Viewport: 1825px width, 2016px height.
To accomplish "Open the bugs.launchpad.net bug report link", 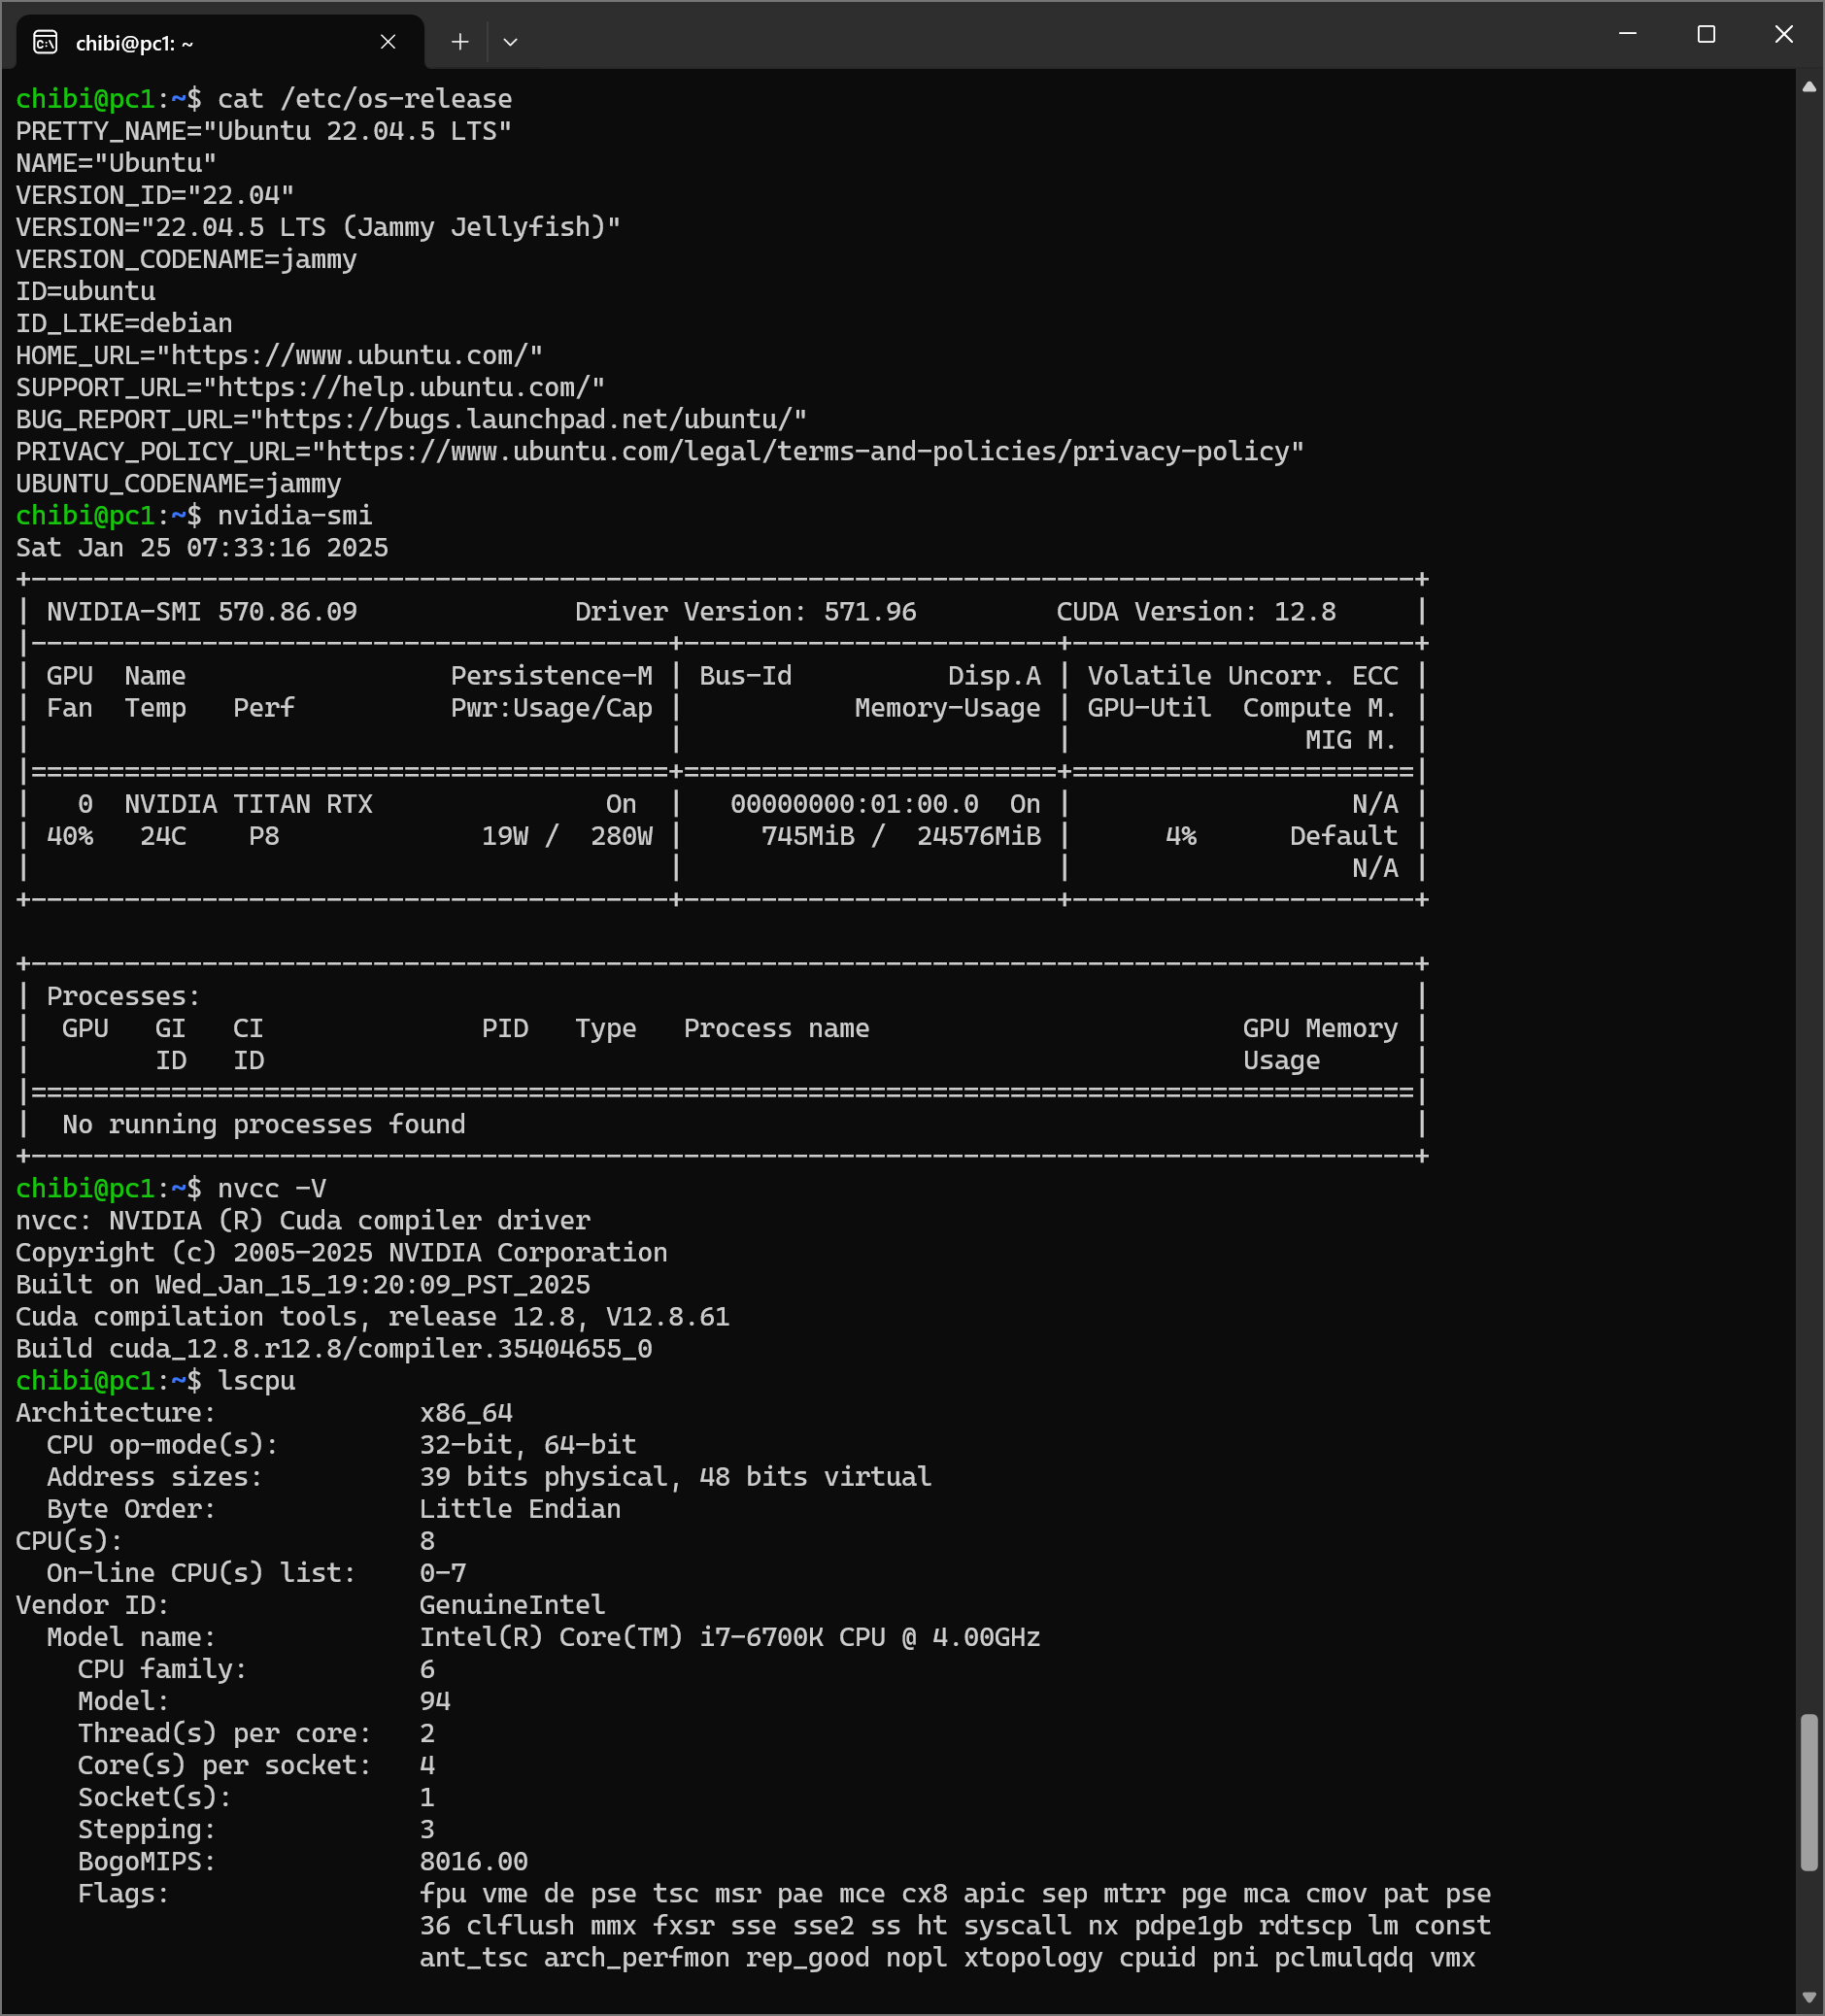I will [x=528, y=420].
